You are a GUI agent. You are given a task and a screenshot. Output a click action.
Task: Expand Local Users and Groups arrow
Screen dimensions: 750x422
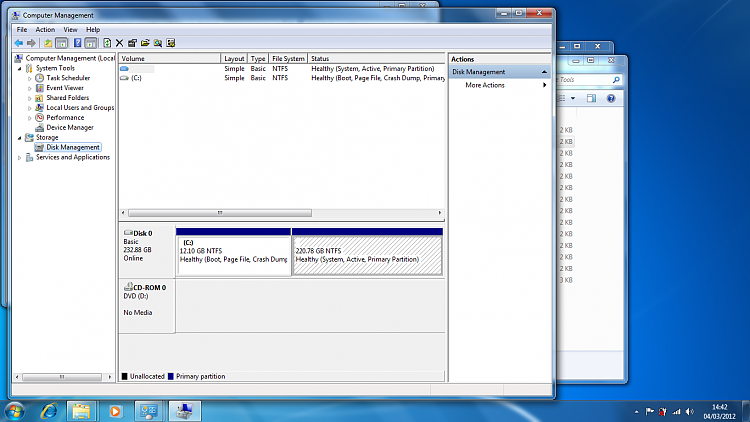(30, 108)
